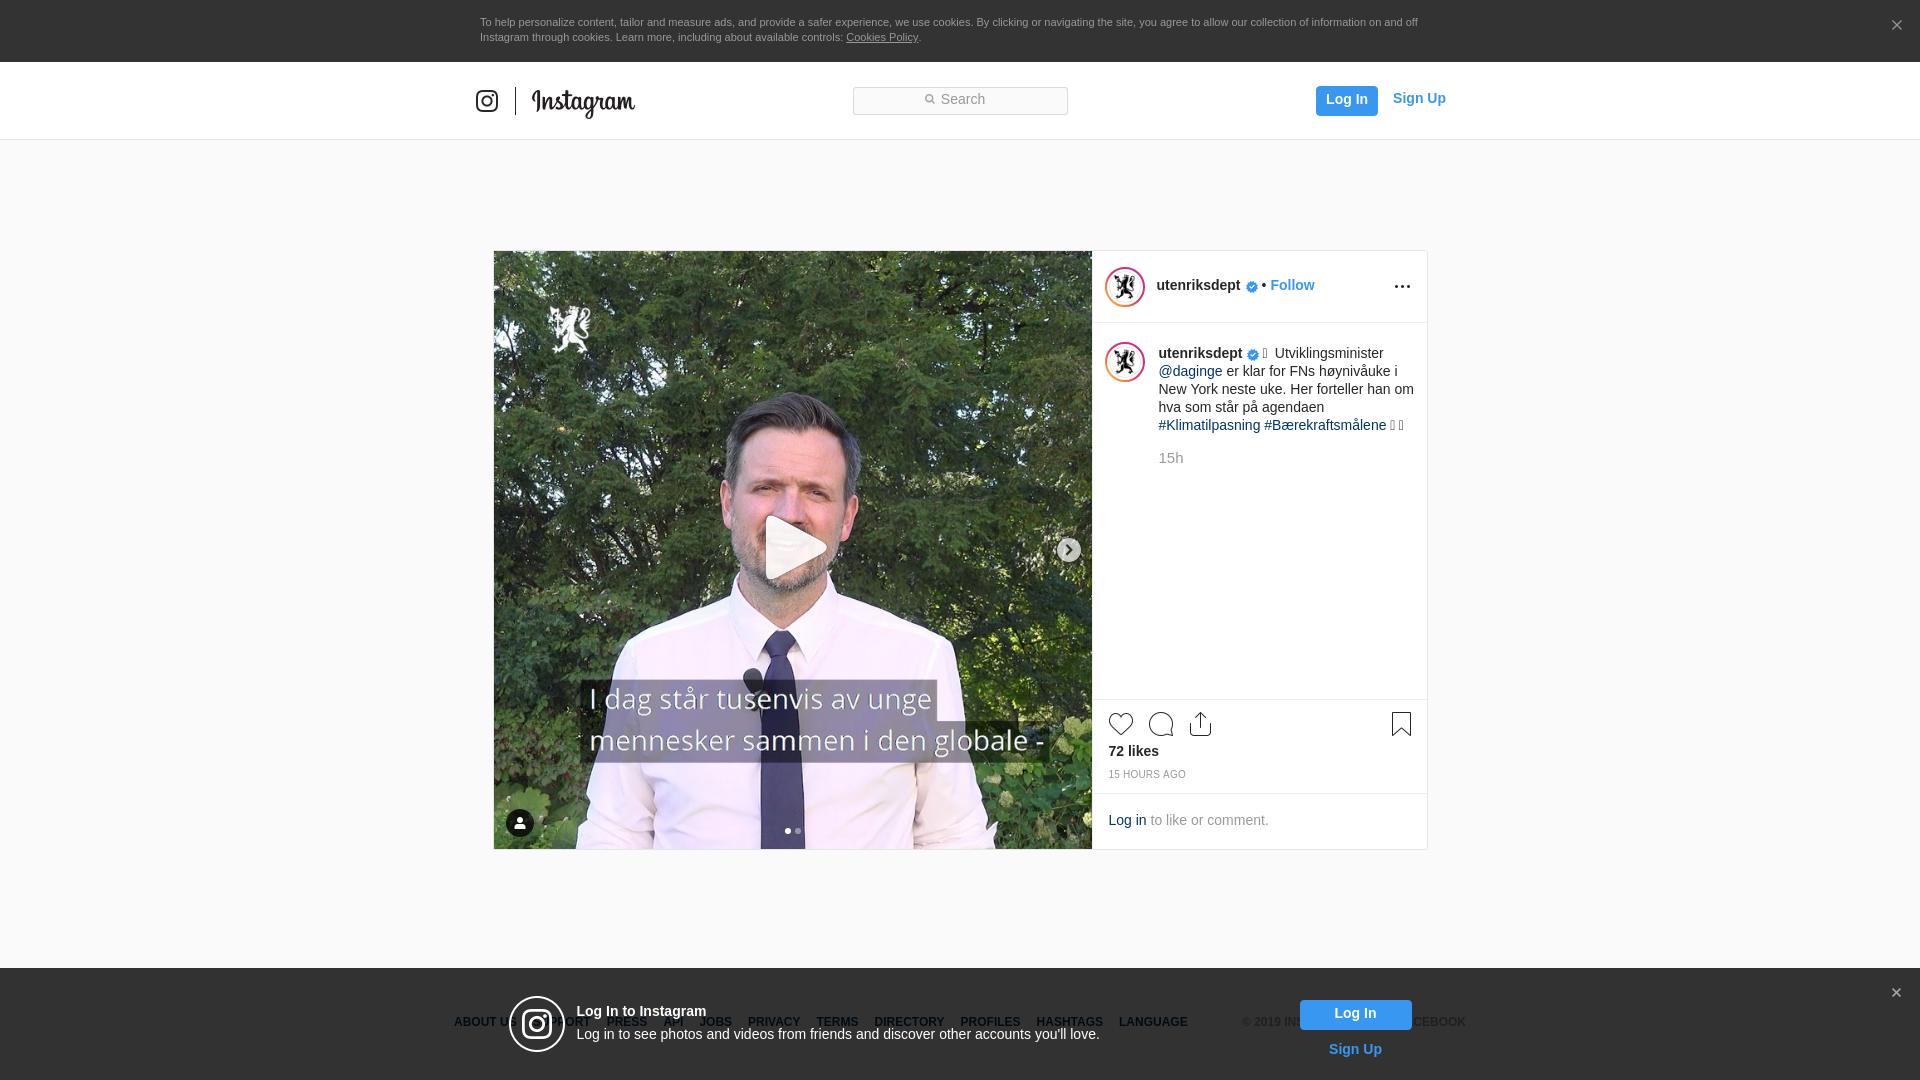1920x1080 pixels.
Task: Show tagged people icon on video
Action: pos(520,823)
